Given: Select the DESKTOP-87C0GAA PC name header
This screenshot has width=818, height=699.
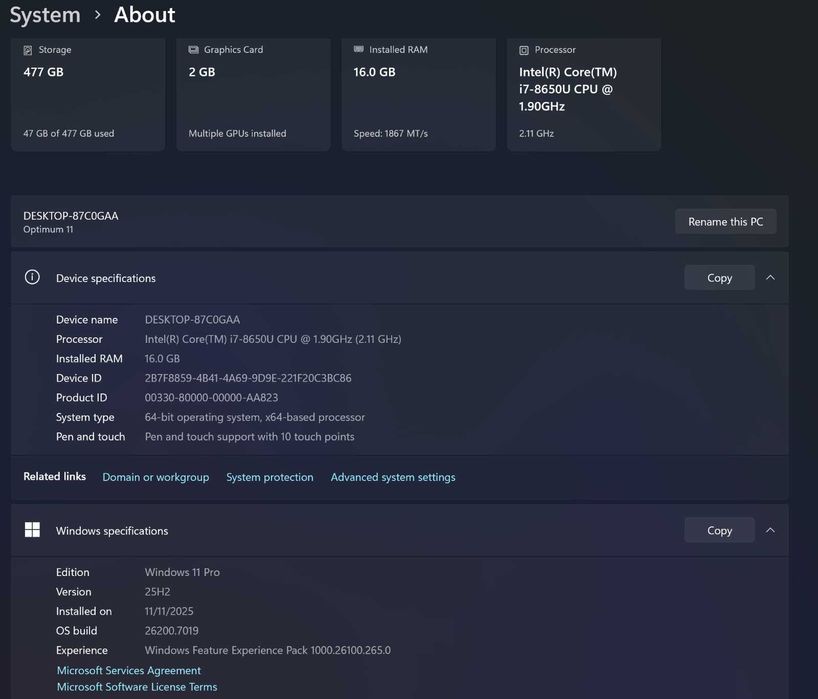Looking at the screenshot, I should [x=70, y=215].
